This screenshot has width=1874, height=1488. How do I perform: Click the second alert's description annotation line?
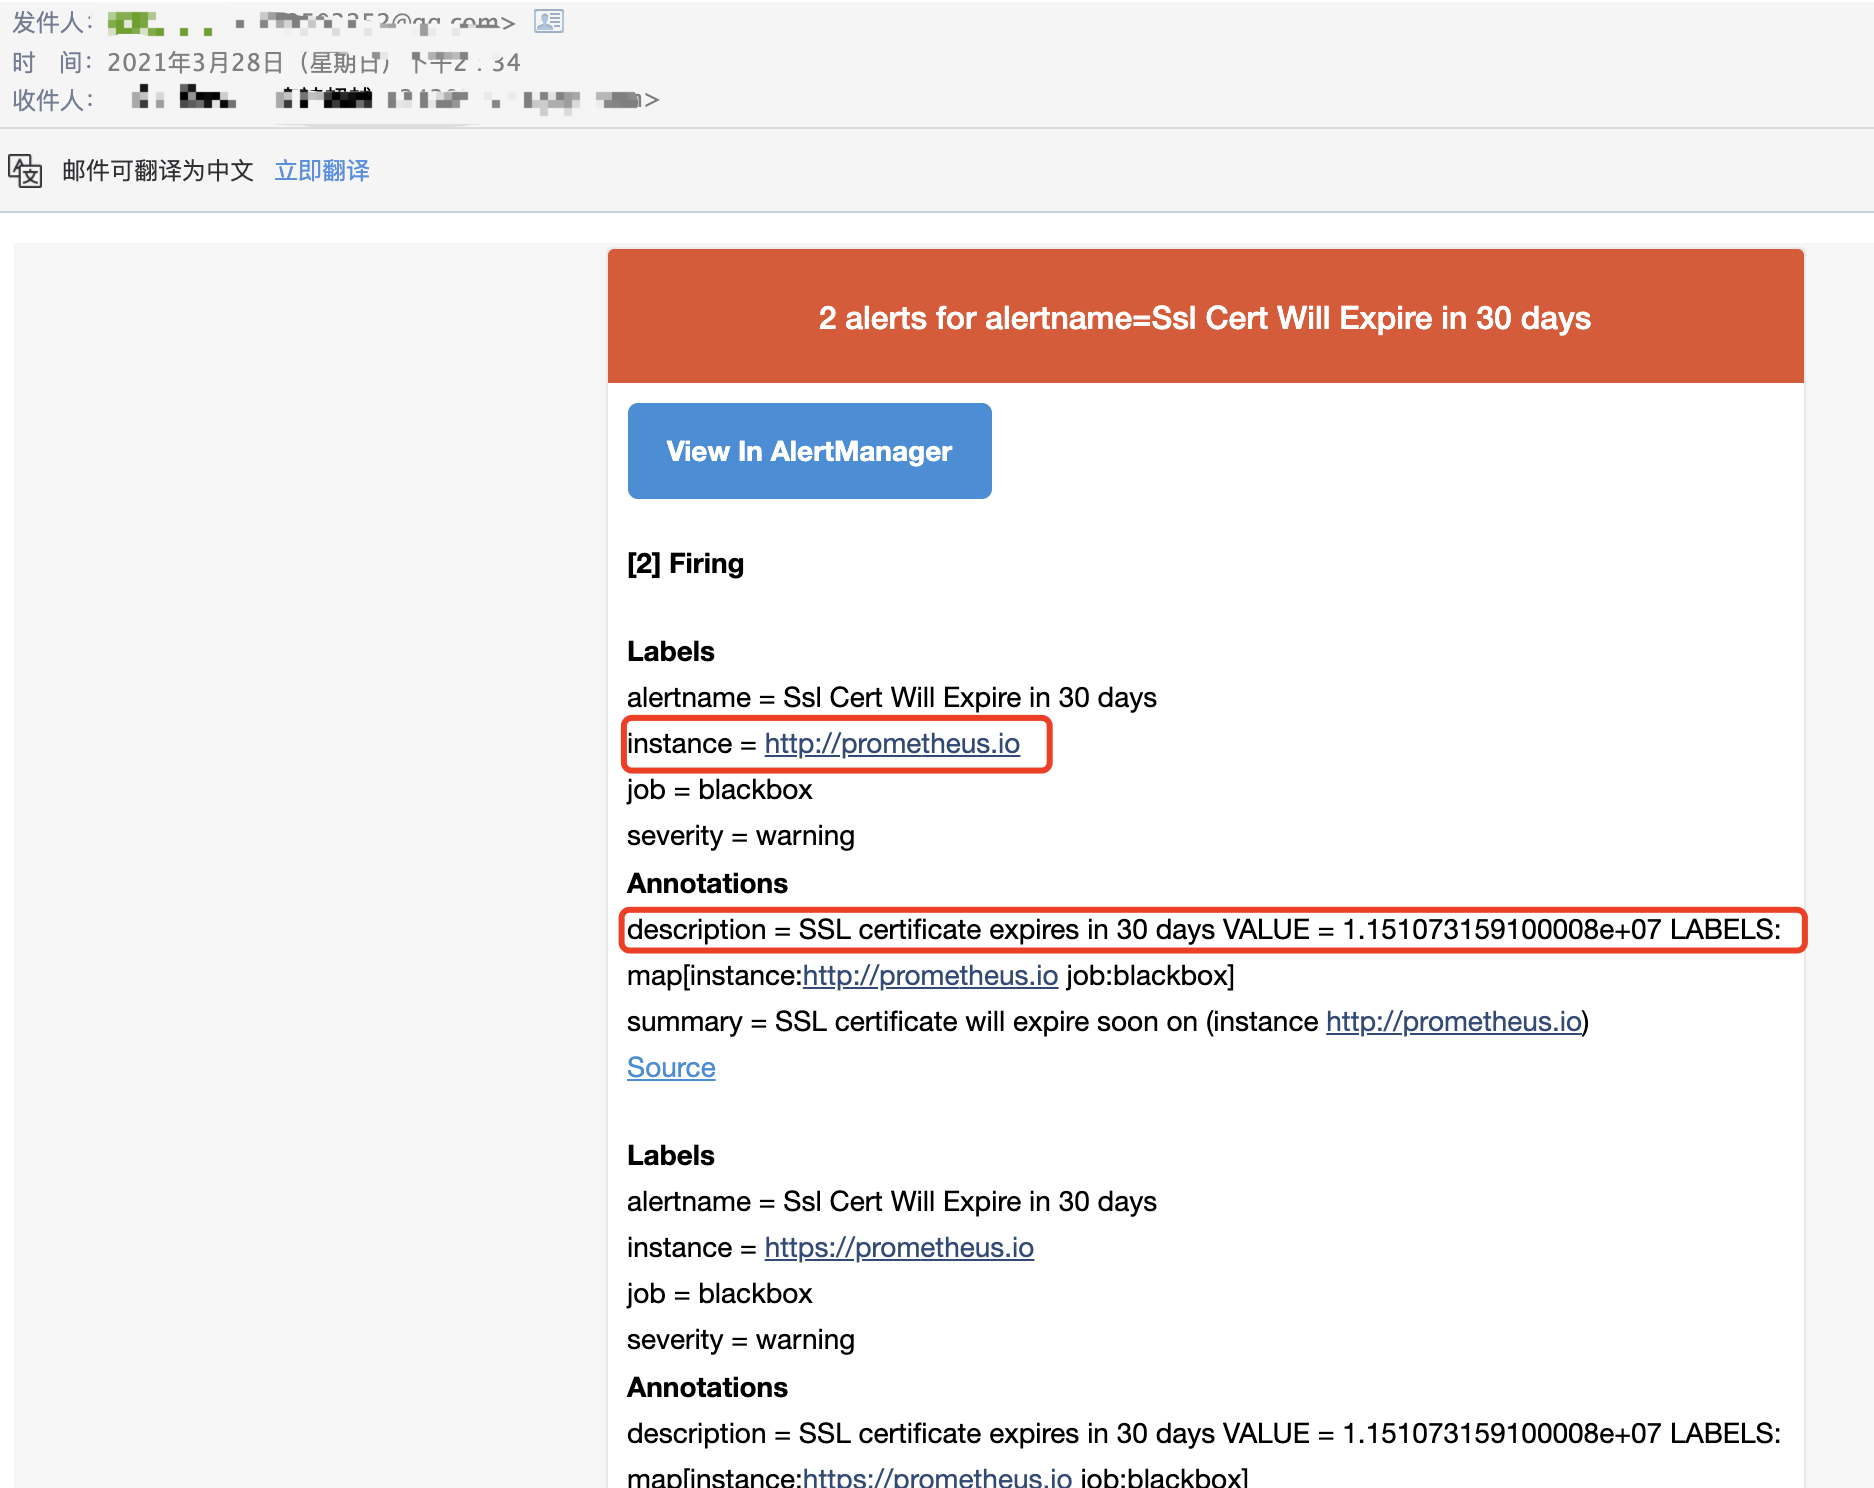[1204, 1434]
